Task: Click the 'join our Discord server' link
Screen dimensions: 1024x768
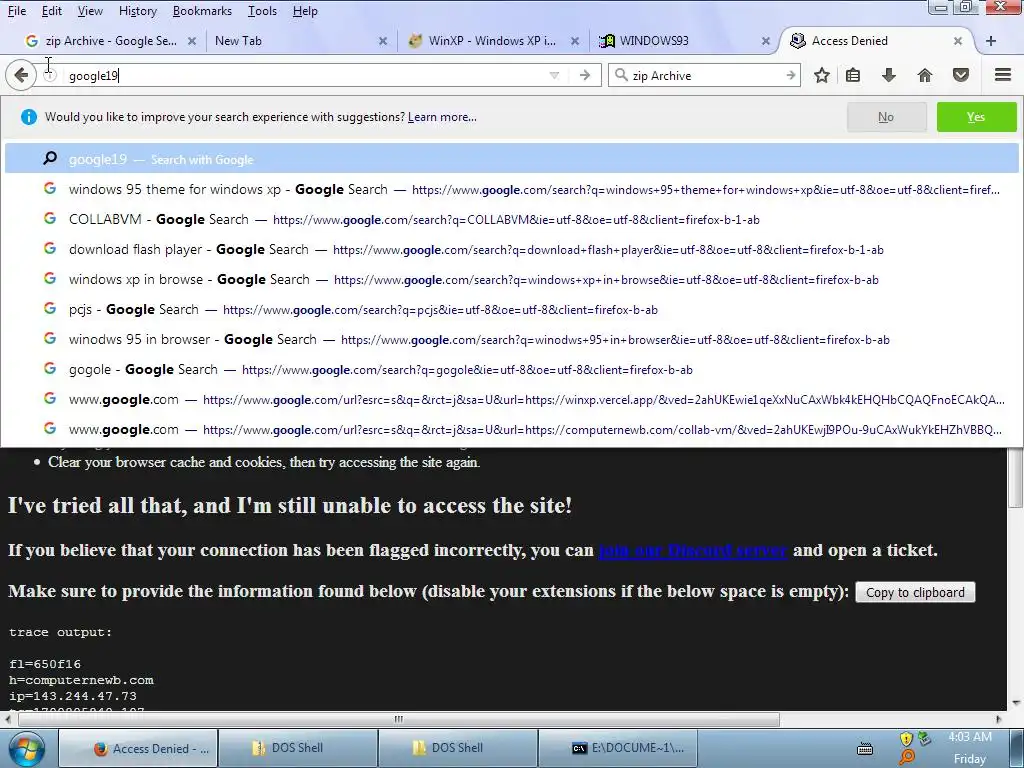Action: 693,550
